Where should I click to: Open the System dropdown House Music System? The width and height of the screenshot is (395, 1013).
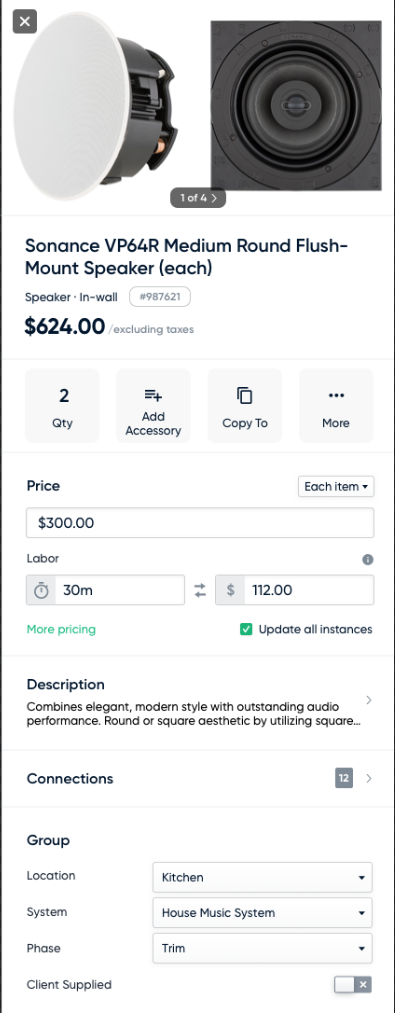[262, 913]
